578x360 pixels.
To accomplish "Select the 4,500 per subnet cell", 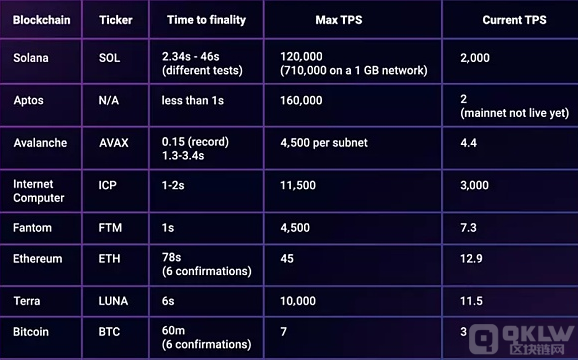I will point(324,143).
